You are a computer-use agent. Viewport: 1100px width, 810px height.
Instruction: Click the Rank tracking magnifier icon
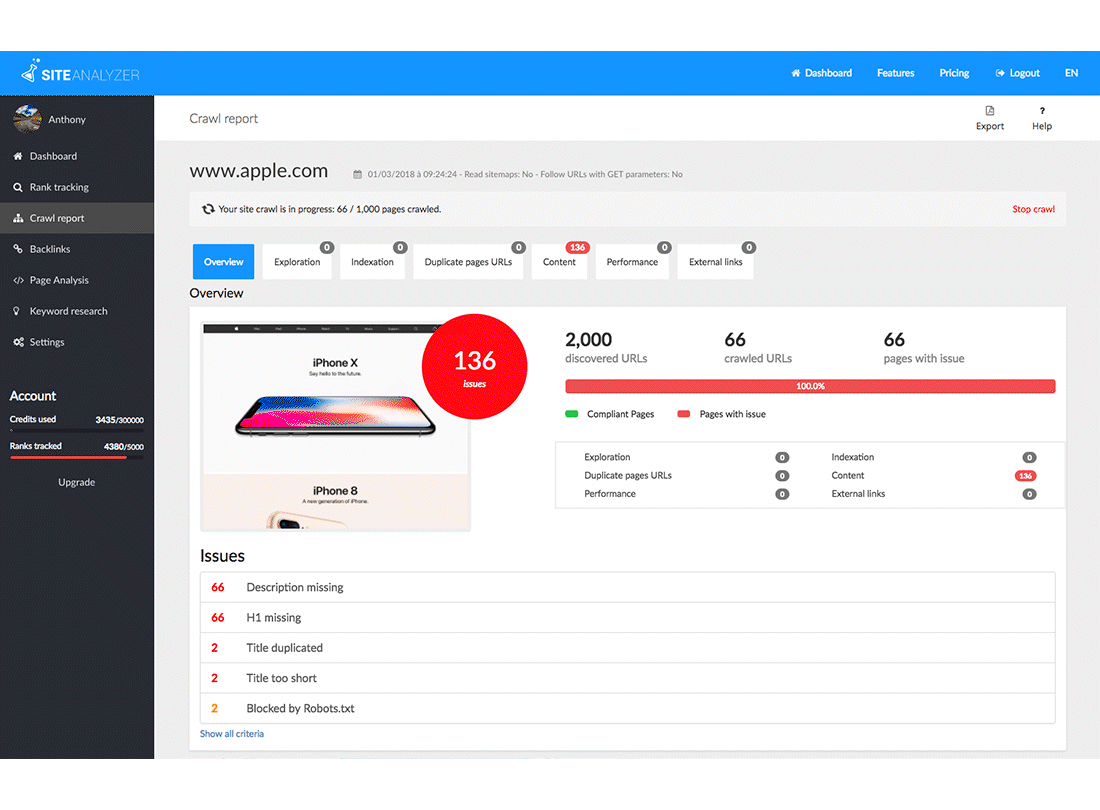(18, 187)
